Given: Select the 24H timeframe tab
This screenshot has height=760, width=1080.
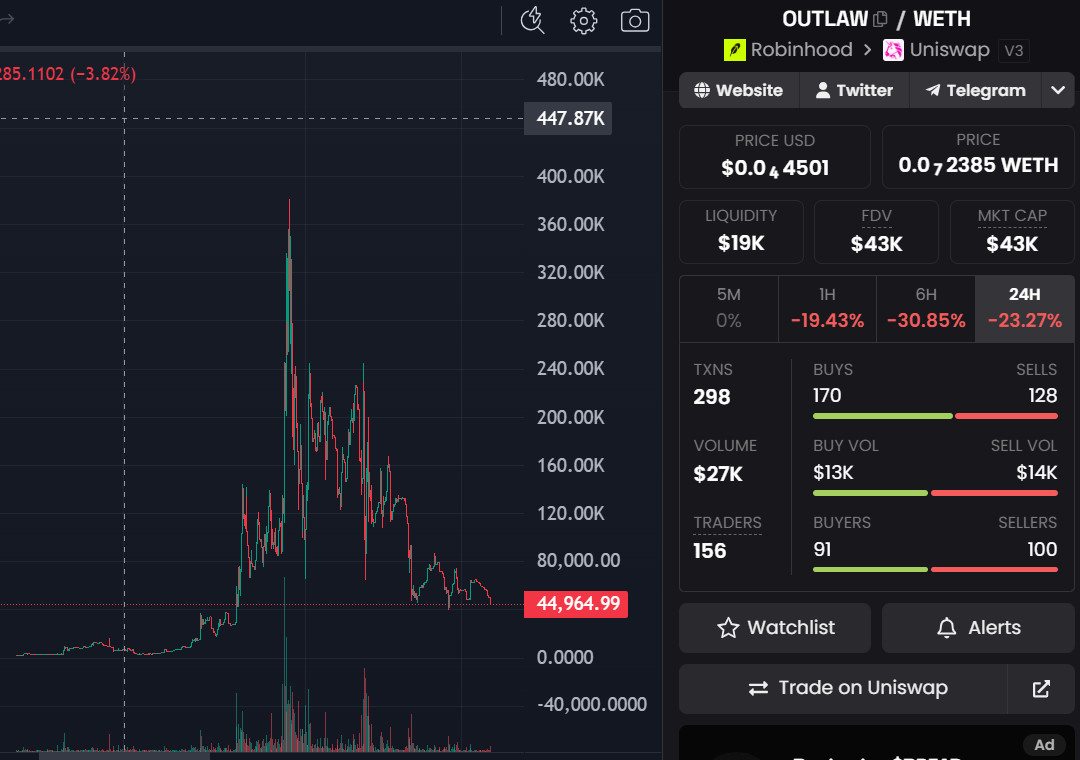Looking at the screenshot, I should pos(1024,308).
